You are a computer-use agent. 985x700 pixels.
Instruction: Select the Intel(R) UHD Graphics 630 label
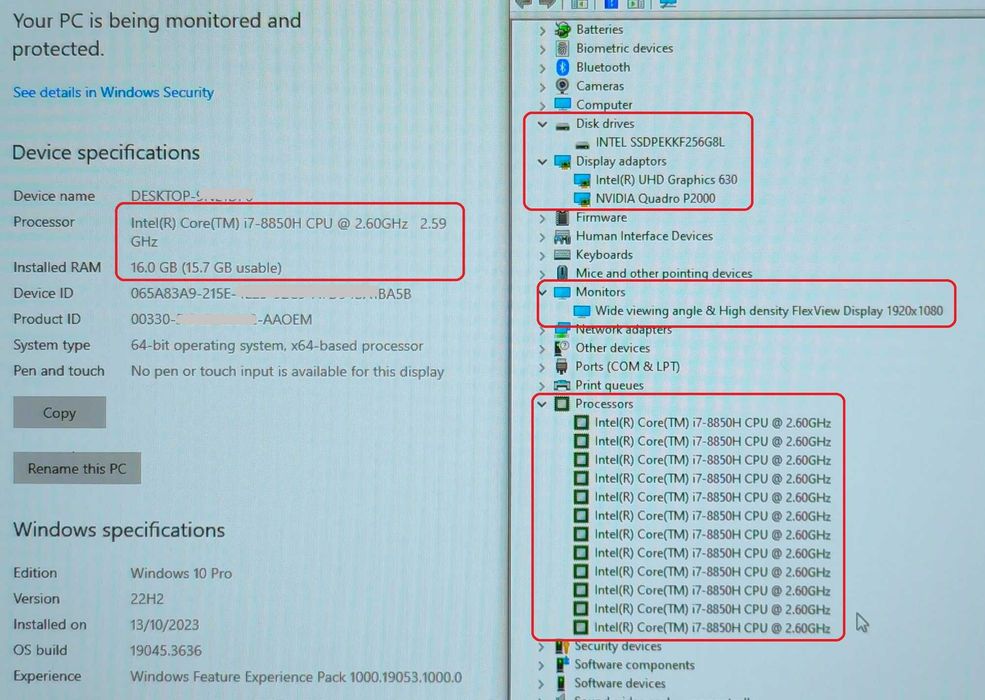(667, 180)
